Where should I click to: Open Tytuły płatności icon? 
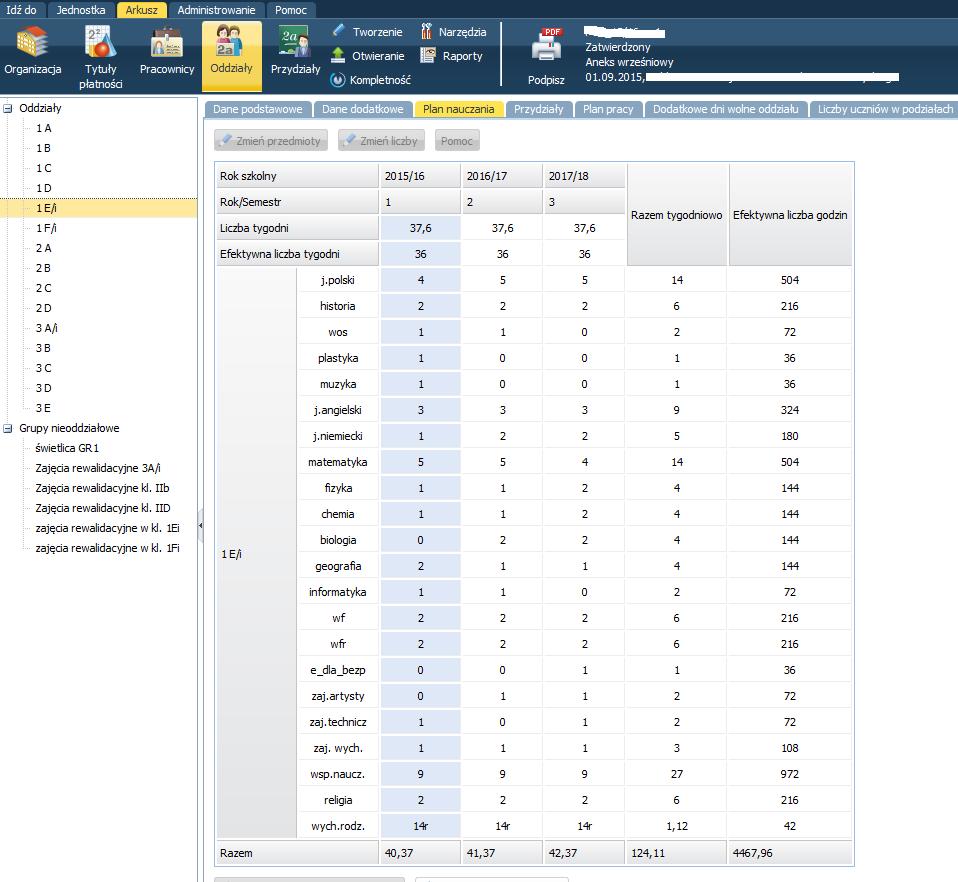(x=100, y=43)
